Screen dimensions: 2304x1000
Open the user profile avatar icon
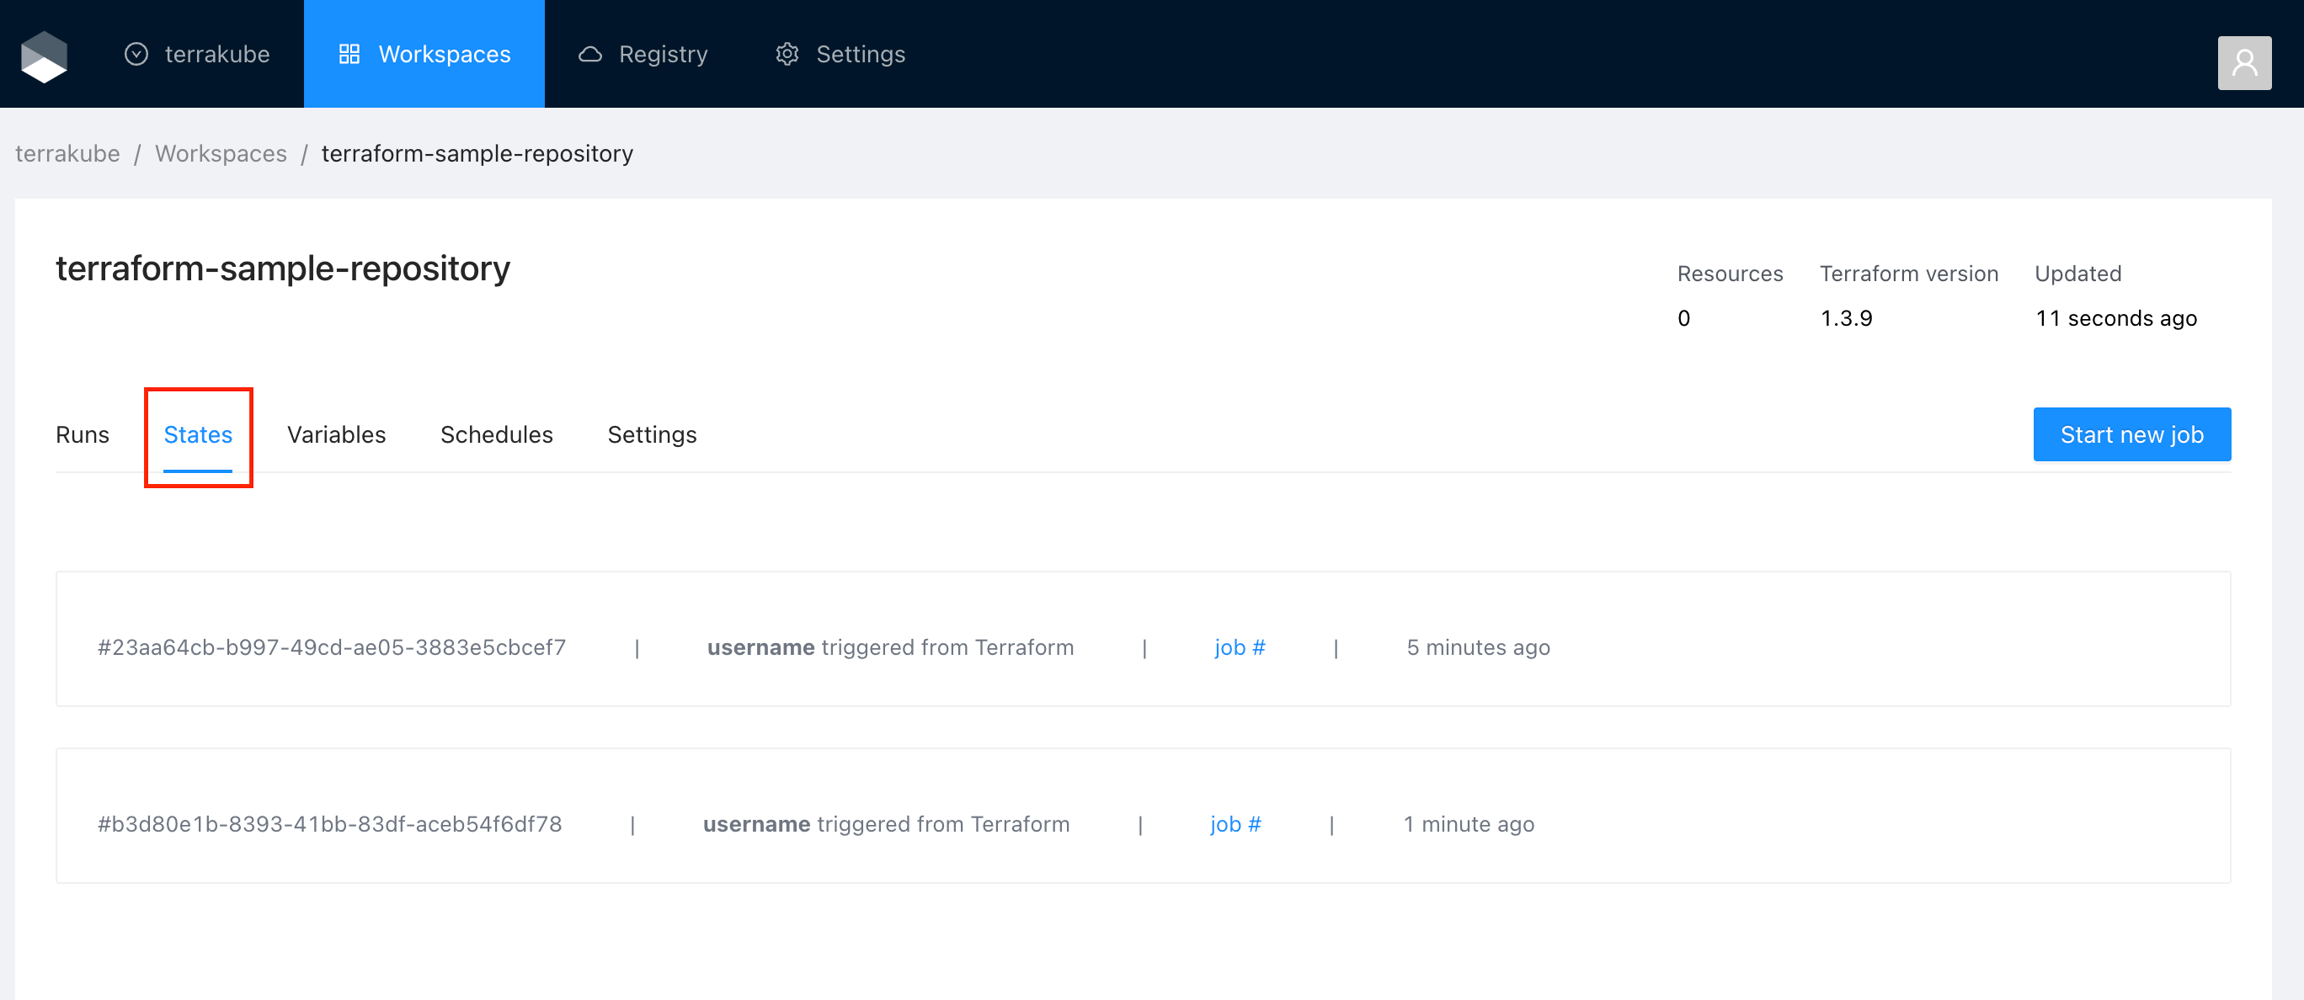[x=2244, y=63]
